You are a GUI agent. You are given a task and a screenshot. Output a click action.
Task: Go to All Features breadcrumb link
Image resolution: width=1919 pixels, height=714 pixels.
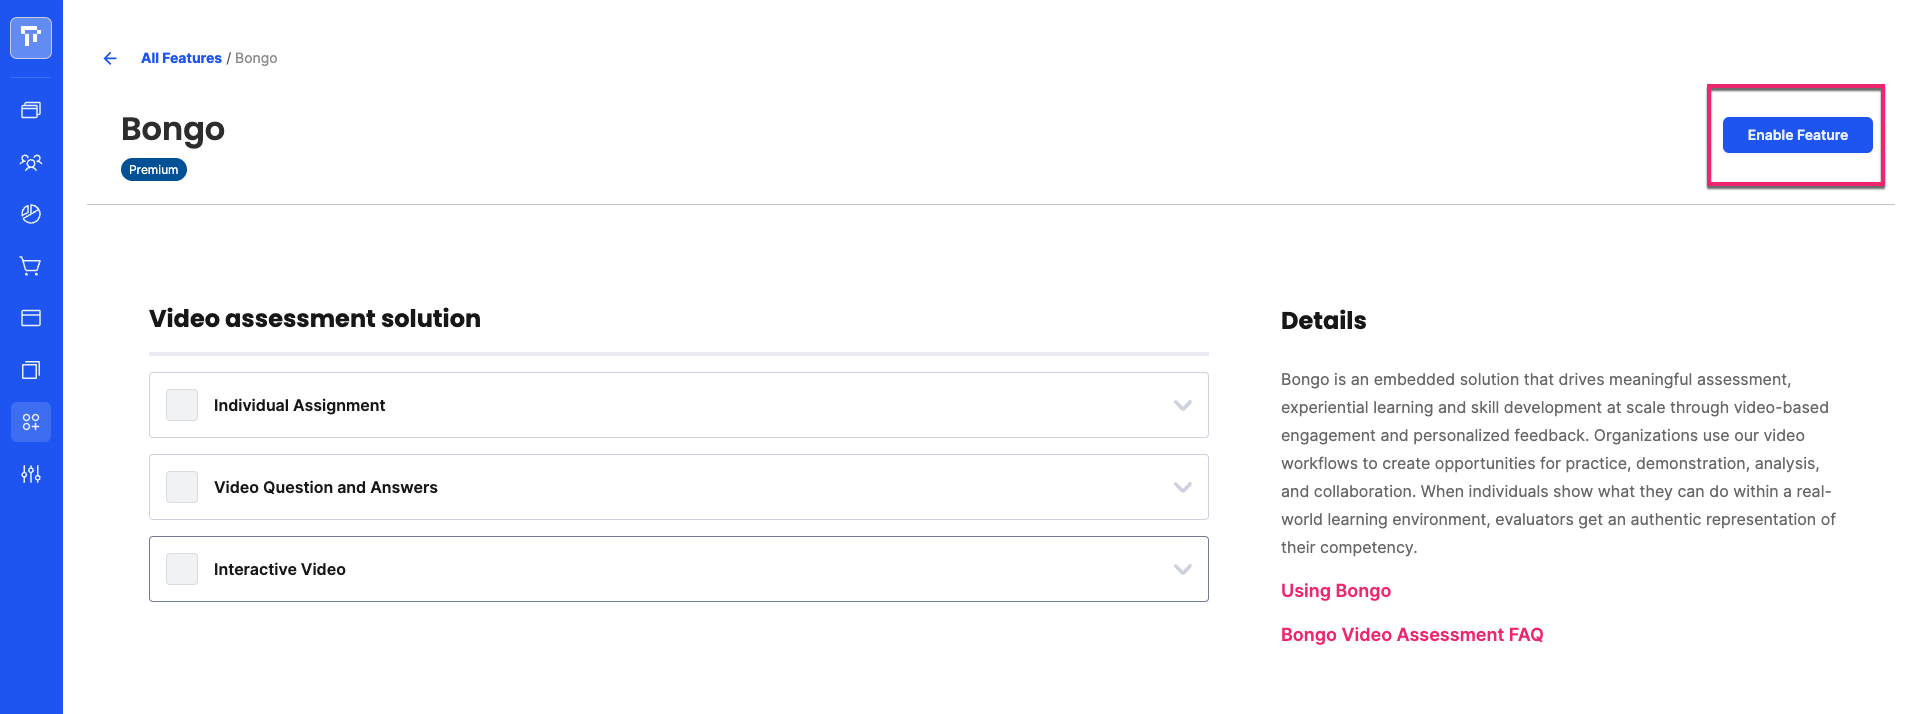(x=181, y=58)
